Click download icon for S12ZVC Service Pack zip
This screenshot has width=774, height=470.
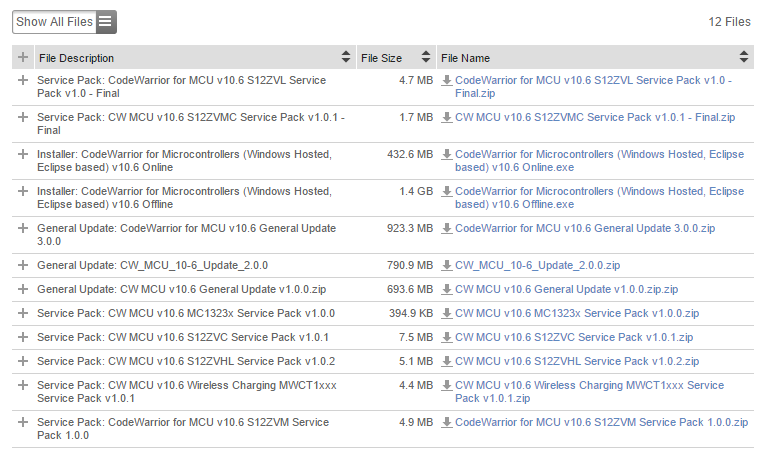point(446,337)
